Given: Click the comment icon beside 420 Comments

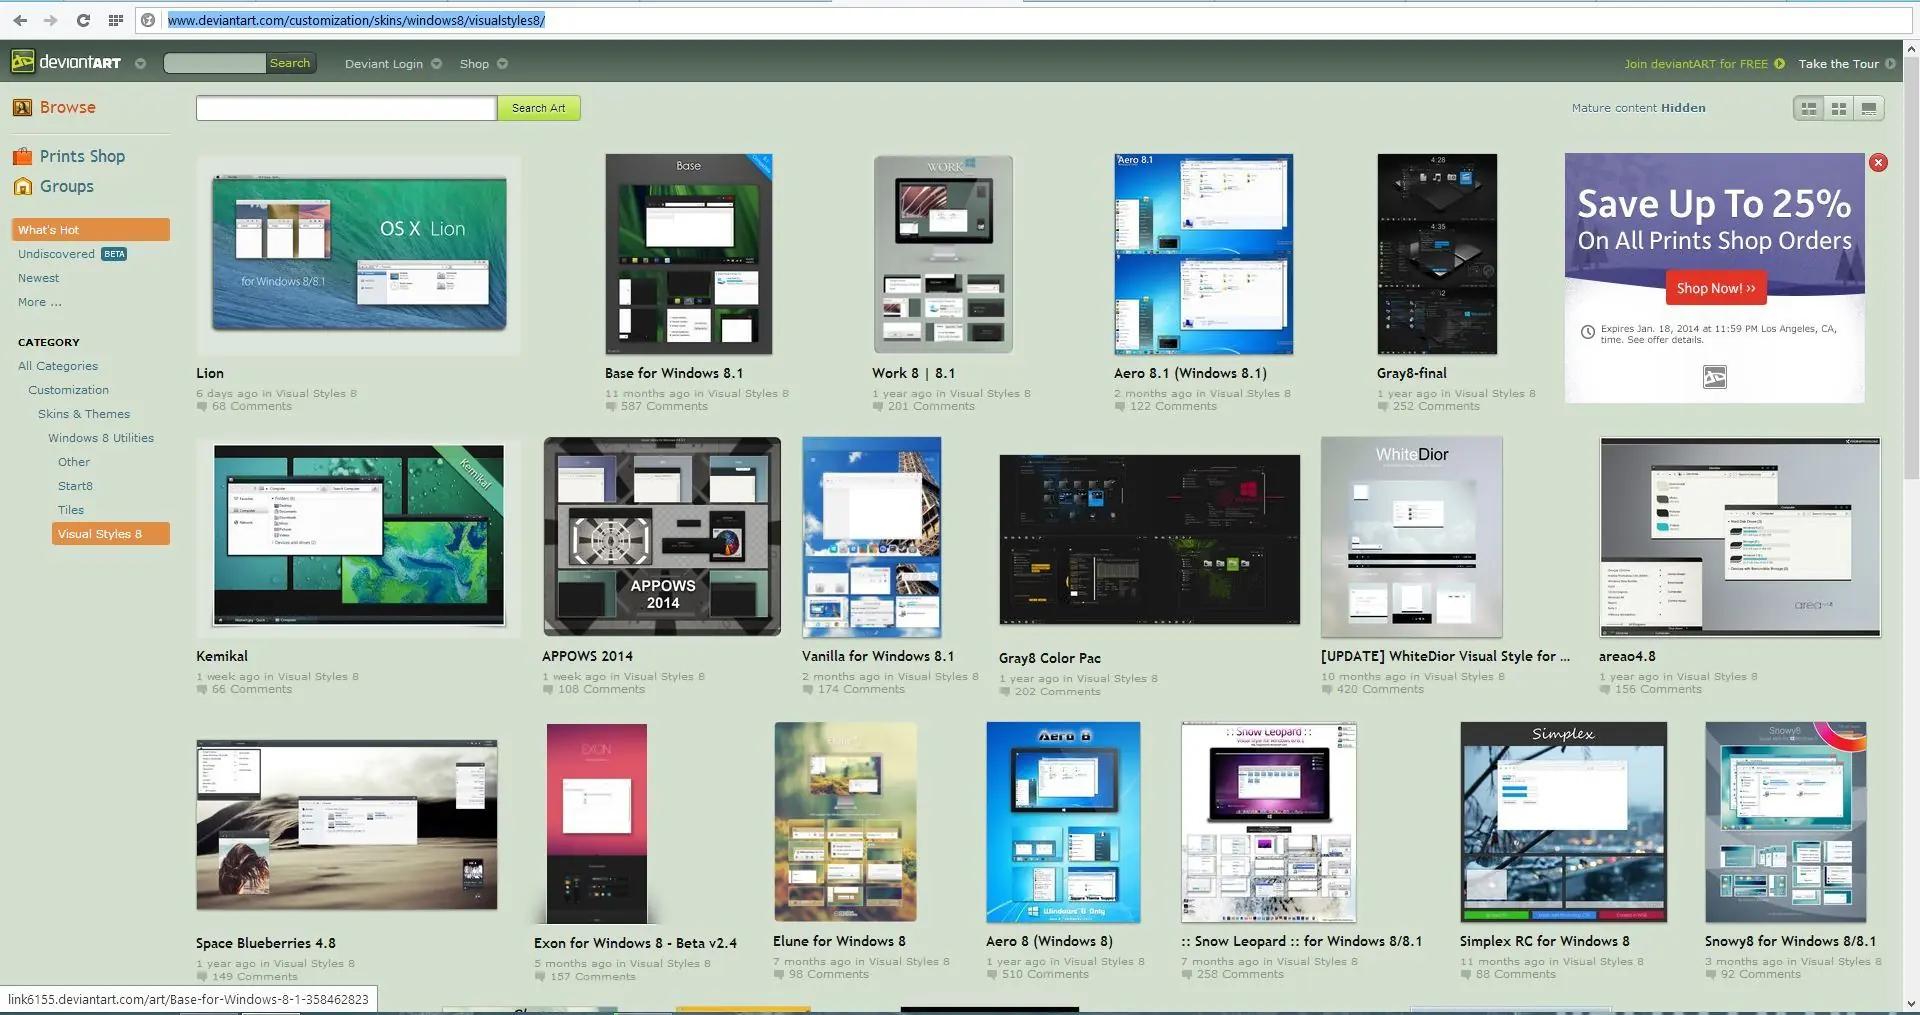Looking at the screenshot, I should tap(1327, 690).
